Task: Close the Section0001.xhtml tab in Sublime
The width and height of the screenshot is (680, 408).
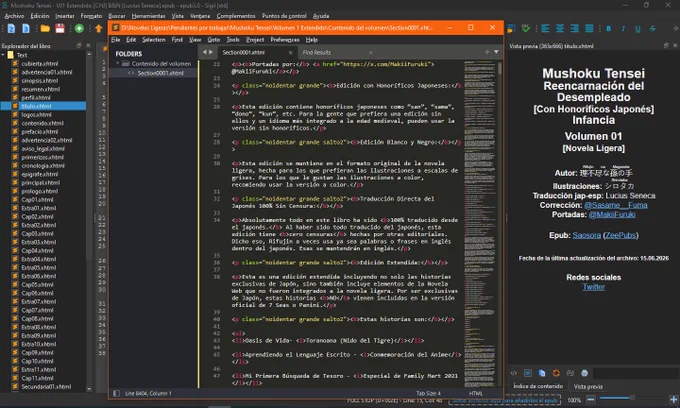Action: (x=291, y=52)
